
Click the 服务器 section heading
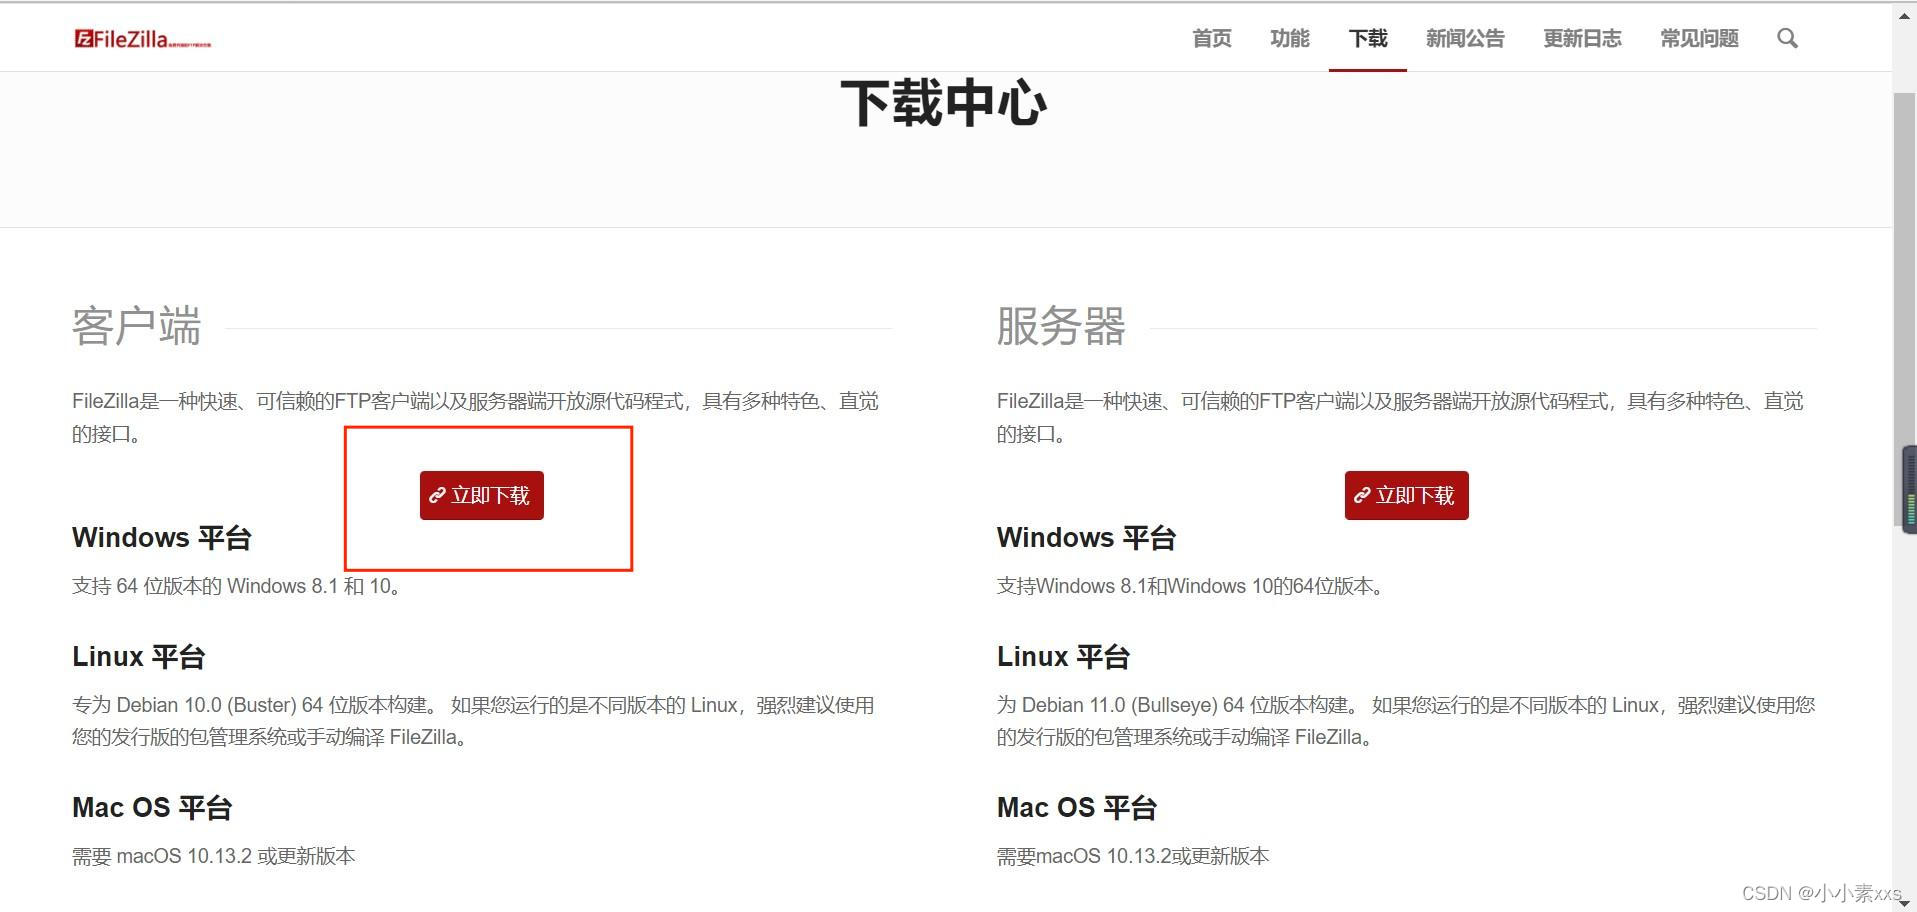(1061, 326)
